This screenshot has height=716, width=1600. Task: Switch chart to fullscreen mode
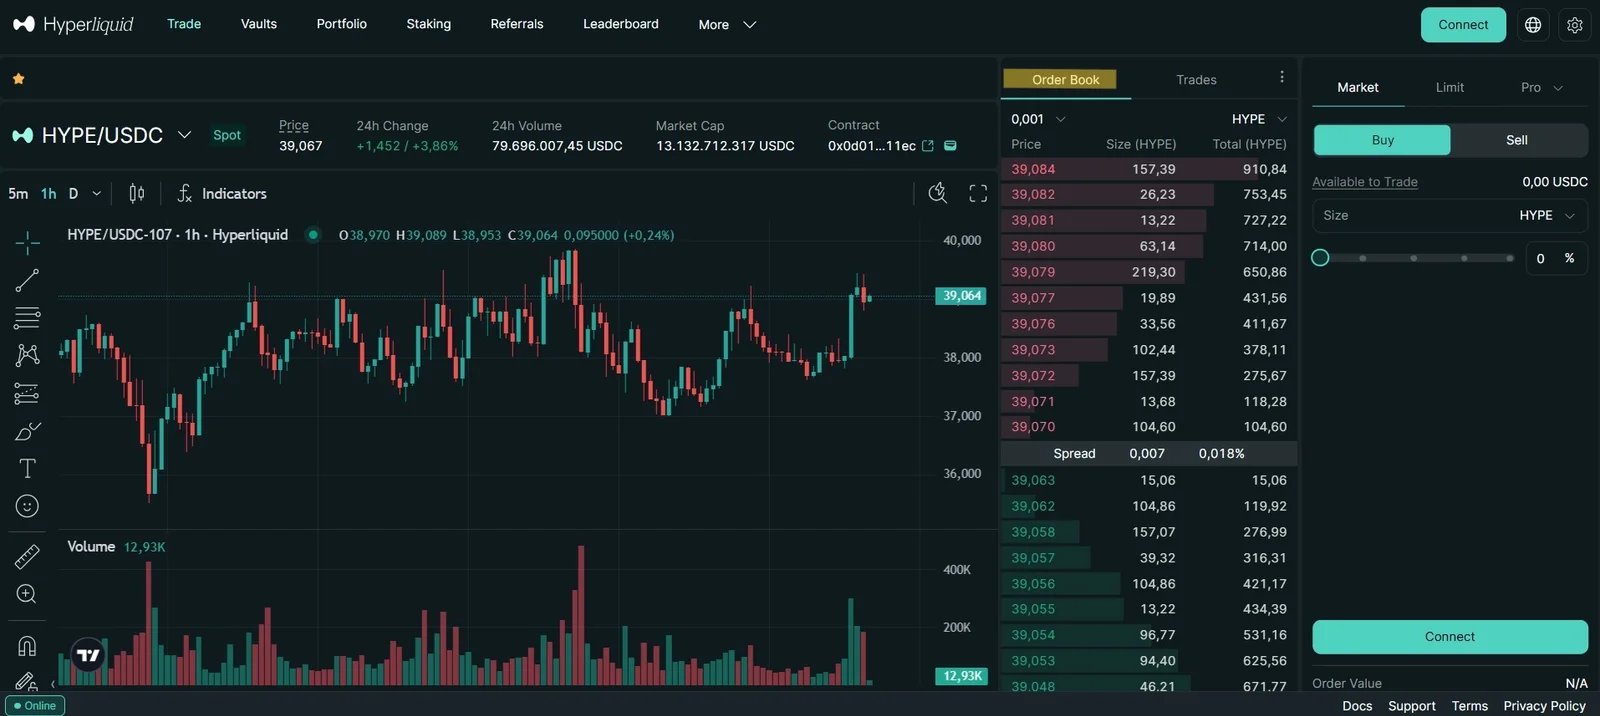[x=978, y=193]
